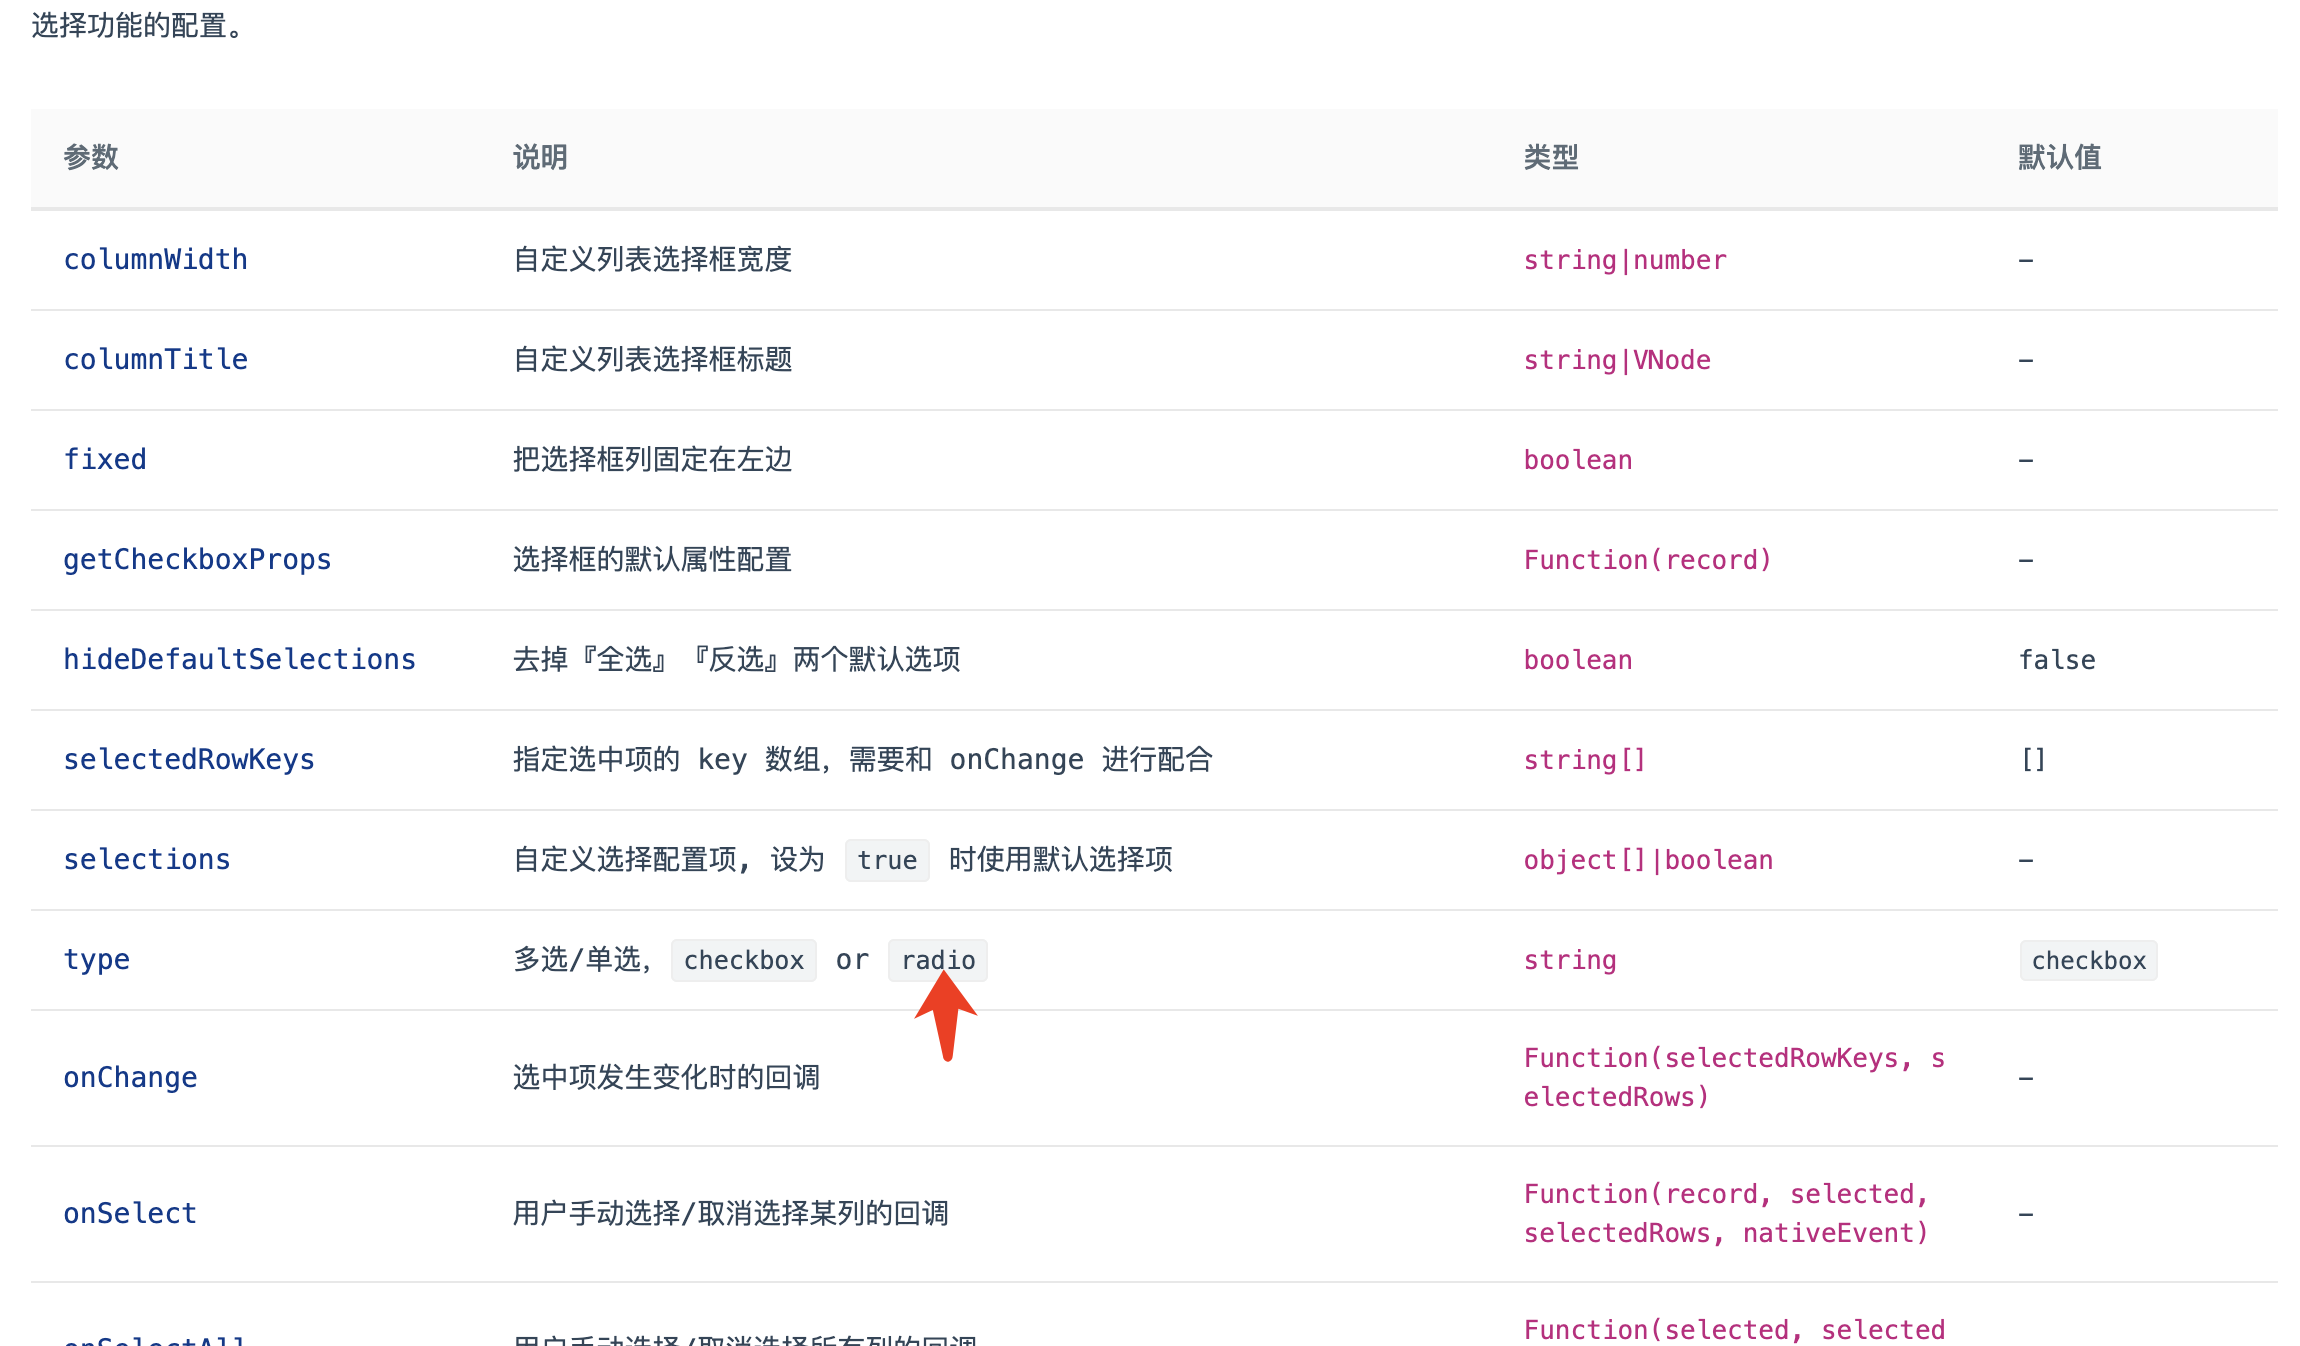This screenshot has height=1346, width=2300.
Task: Click the boolean type text in fixed row
Action: [1577, 459]
